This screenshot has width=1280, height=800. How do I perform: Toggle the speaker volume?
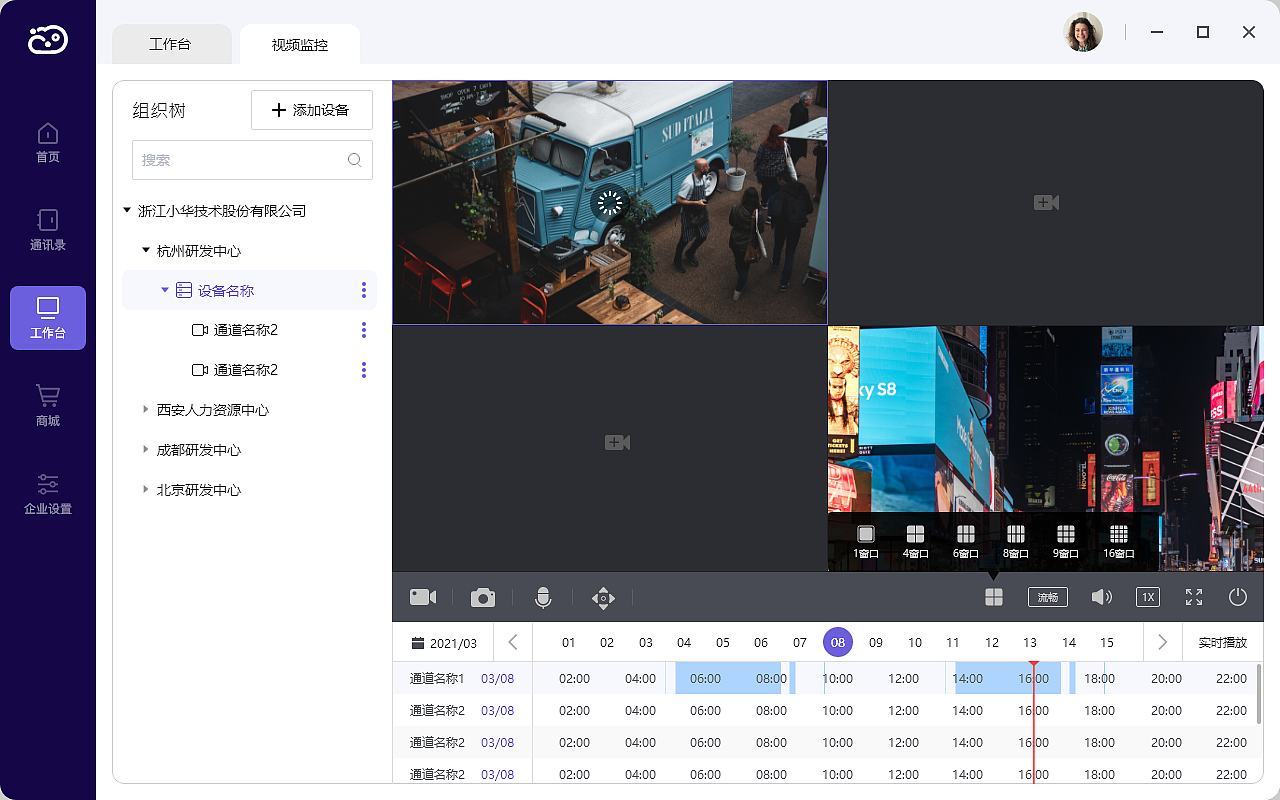click(1102, 597)
